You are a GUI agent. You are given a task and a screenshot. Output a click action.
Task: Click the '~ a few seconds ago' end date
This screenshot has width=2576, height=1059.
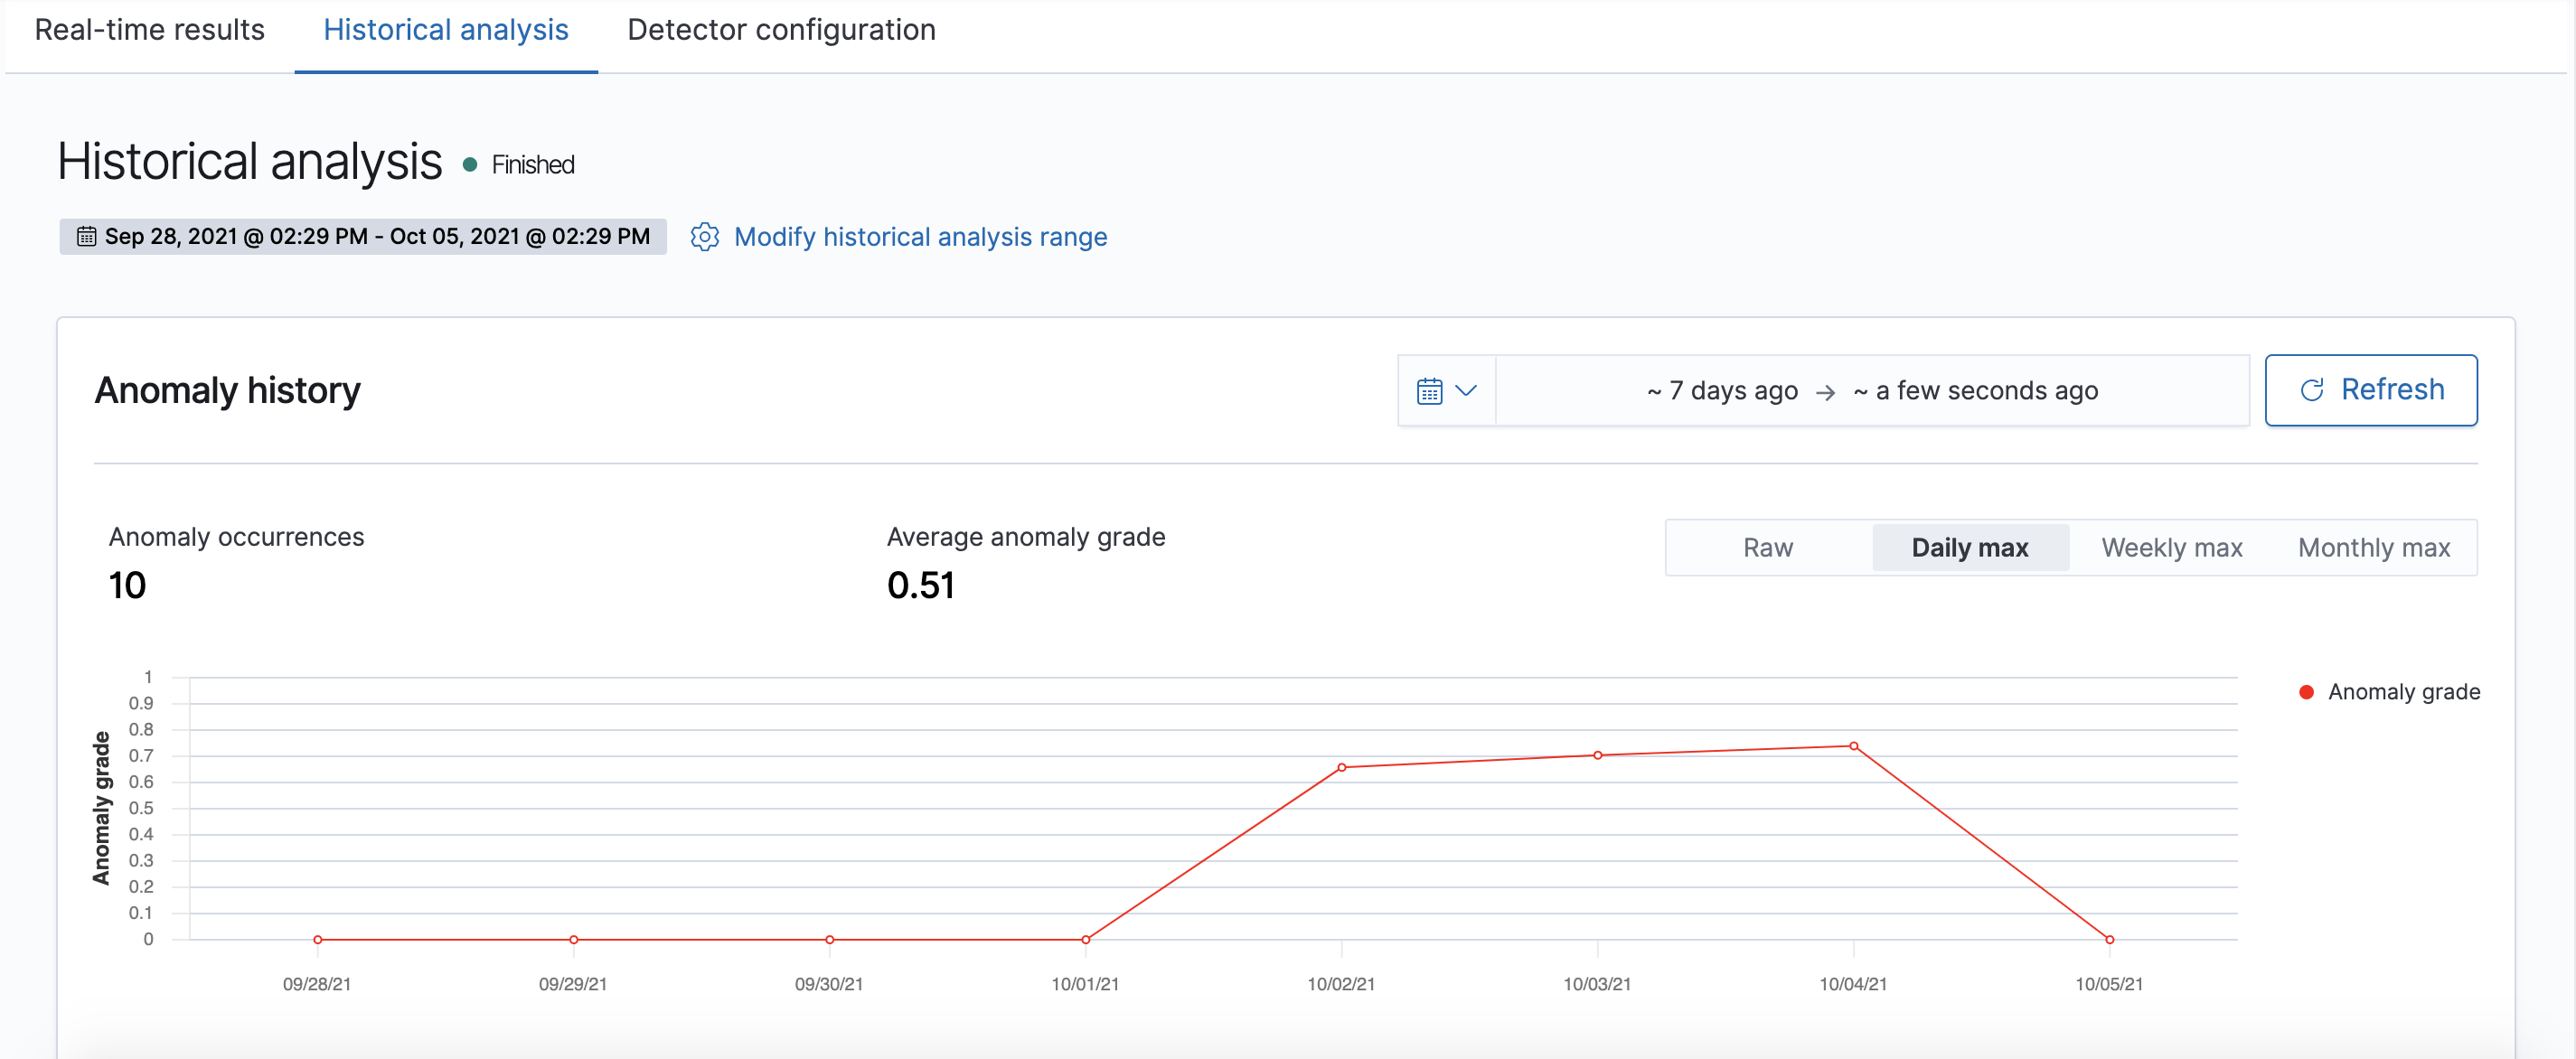1975,390
